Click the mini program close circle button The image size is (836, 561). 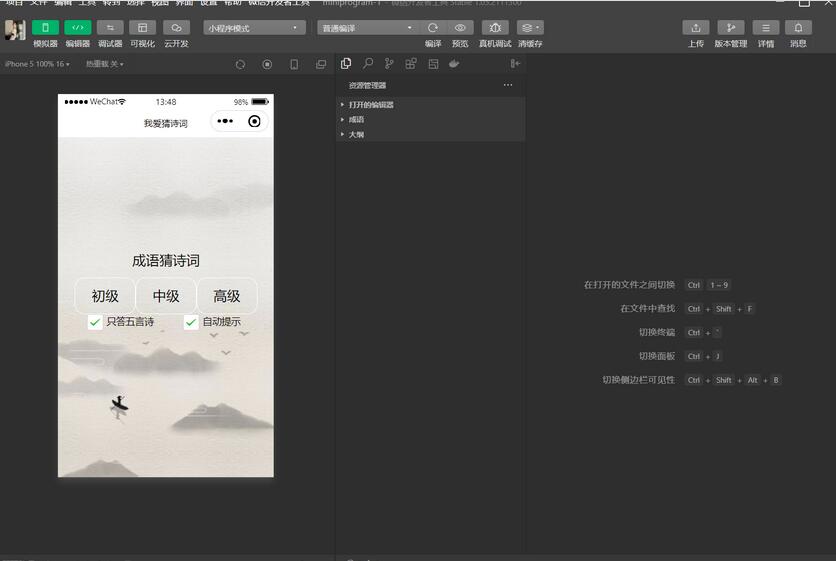tap(254, 121)
